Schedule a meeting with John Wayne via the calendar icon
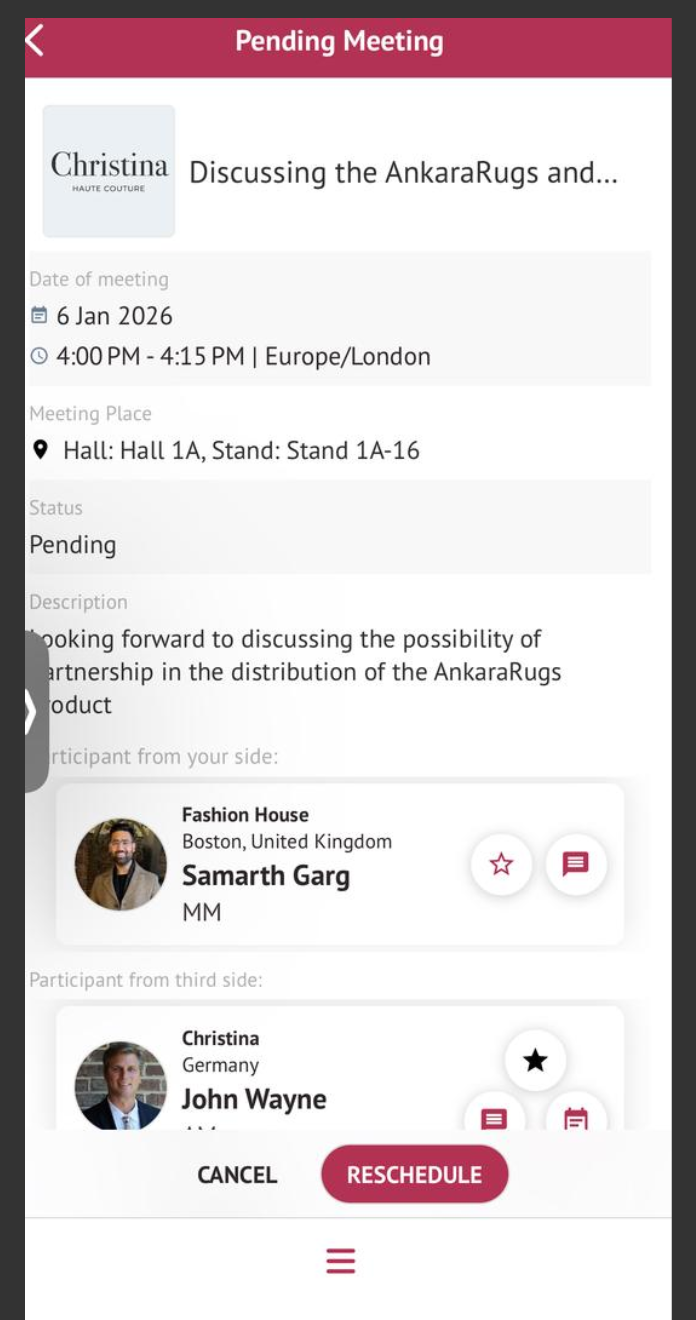The image size is (696, 1320). 576,1116
